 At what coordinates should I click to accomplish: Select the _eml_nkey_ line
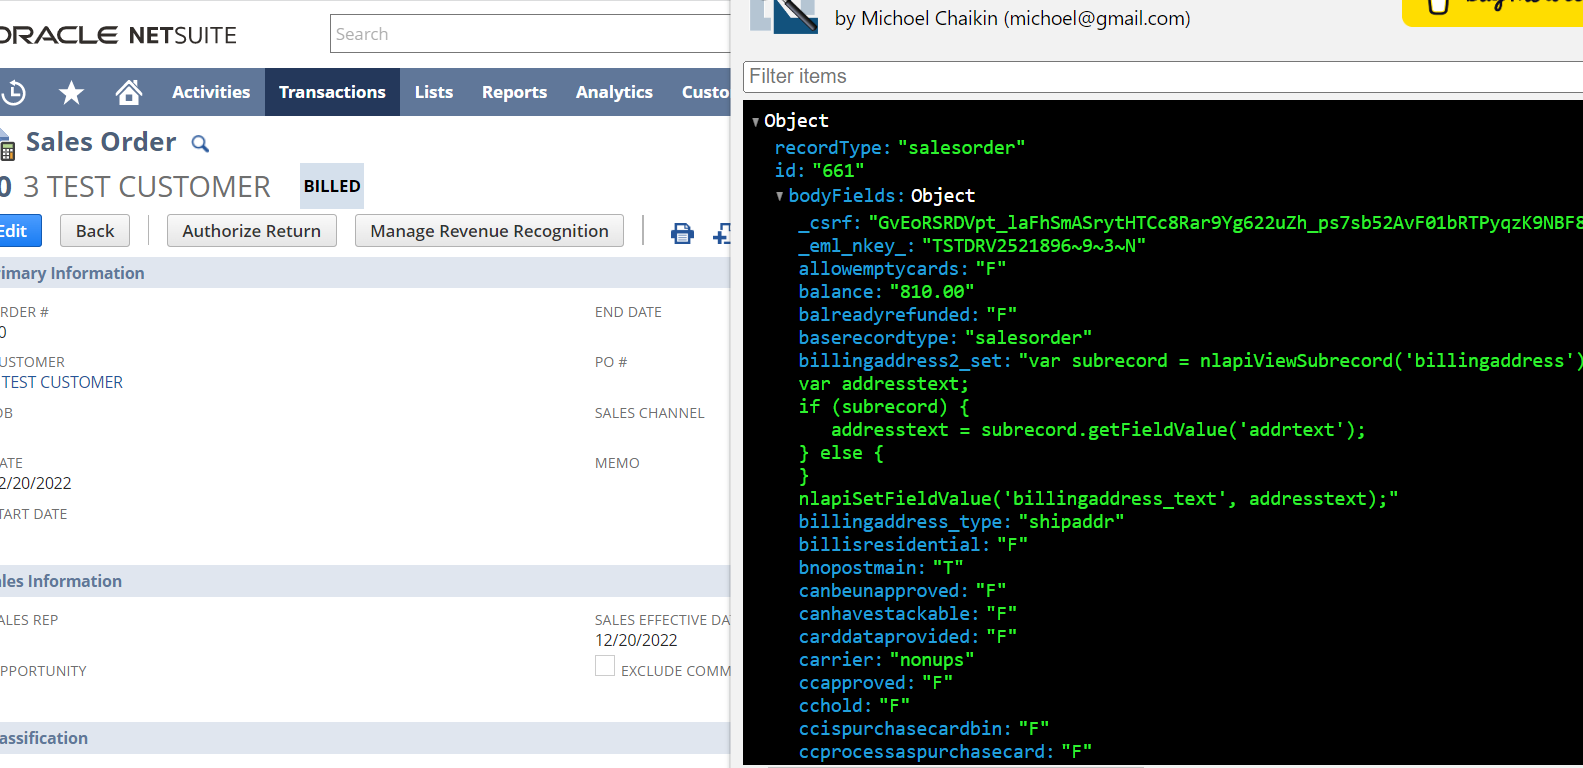click(x=972, y=246)
